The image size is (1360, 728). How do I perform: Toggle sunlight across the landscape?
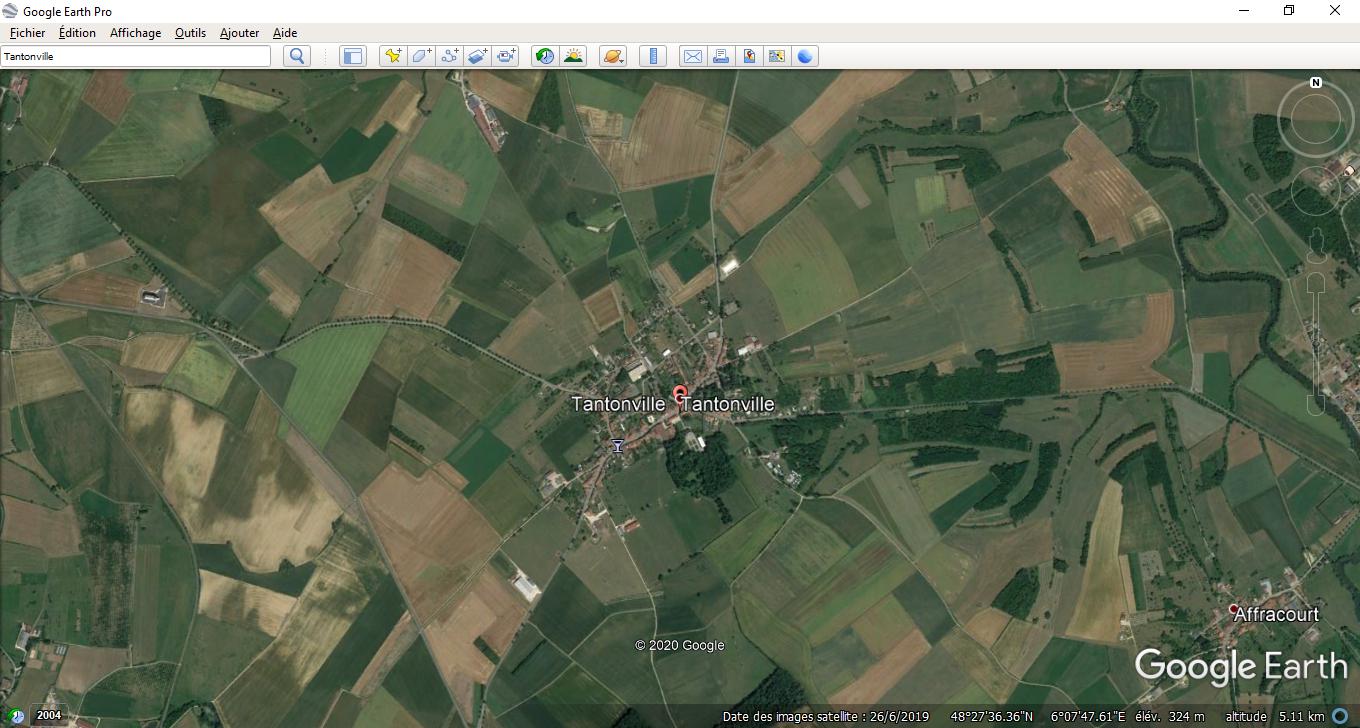573,56
